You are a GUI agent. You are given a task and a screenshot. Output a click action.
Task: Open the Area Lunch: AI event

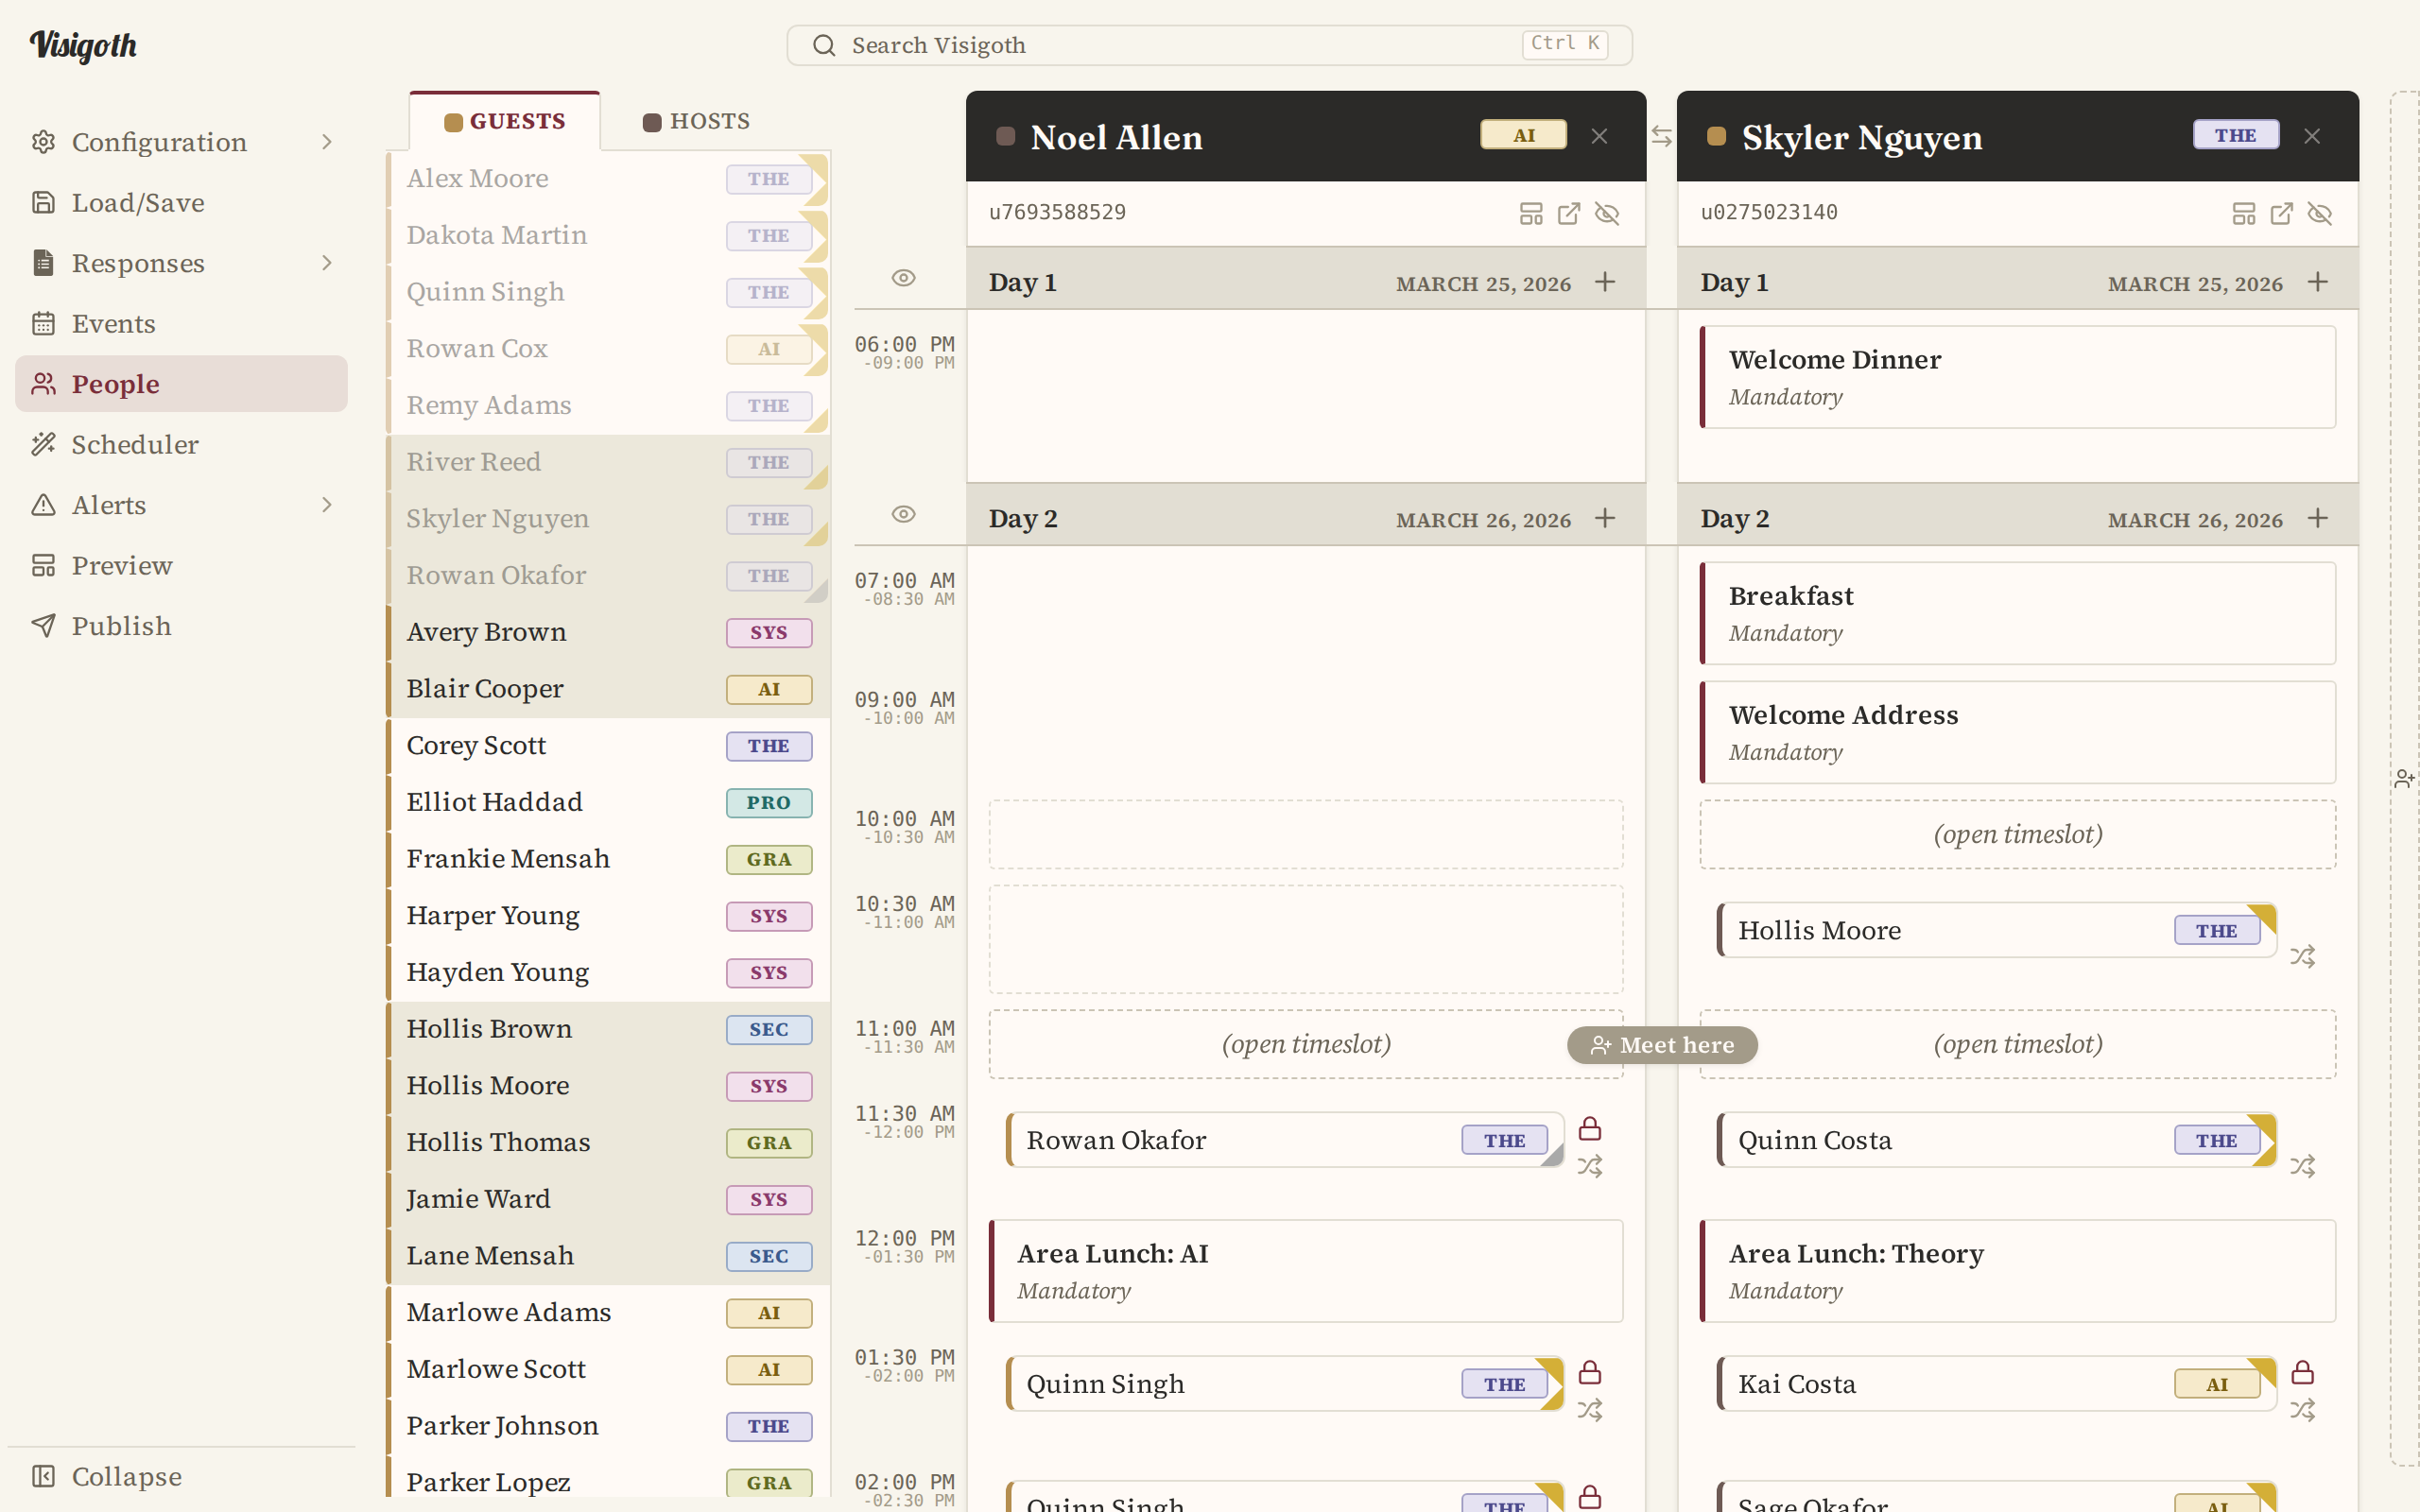(x=1305, y=1271)
